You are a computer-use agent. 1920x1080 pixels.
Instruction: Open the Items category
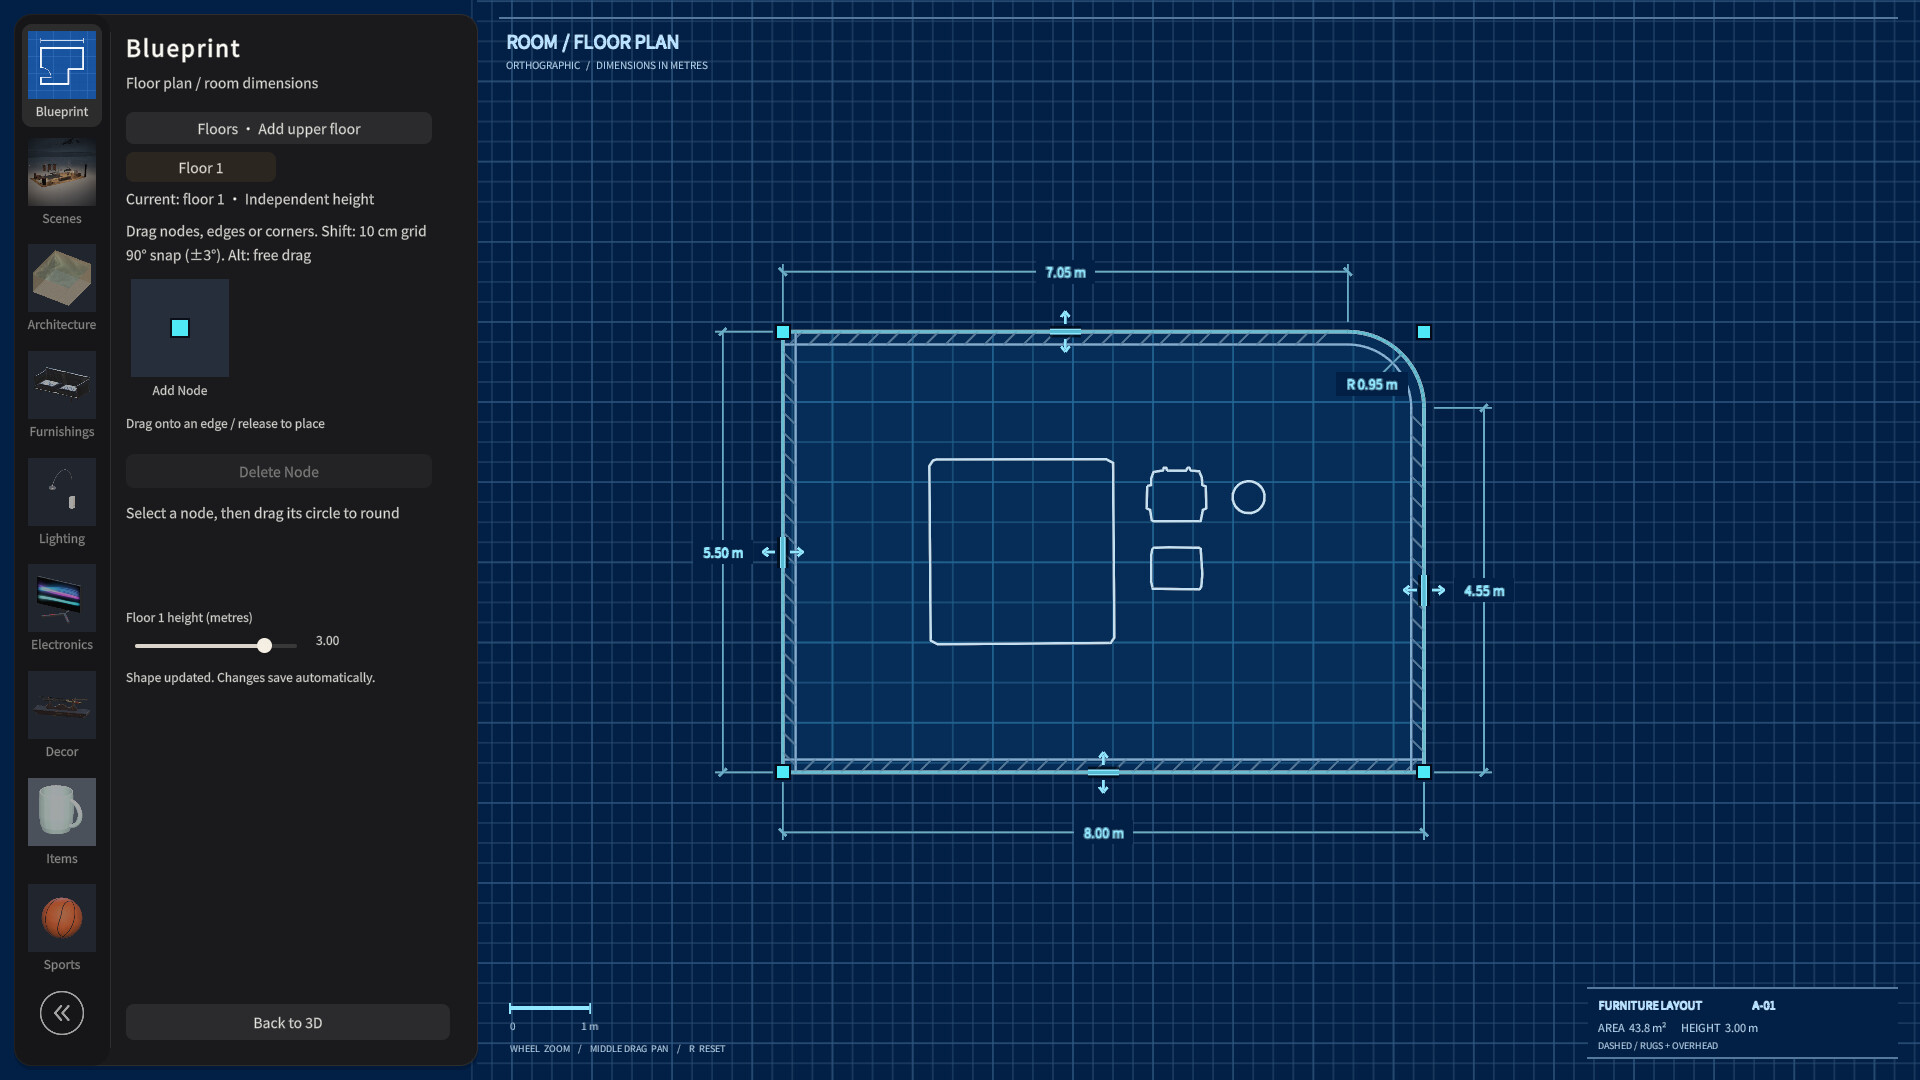click(x=62, y=823)
